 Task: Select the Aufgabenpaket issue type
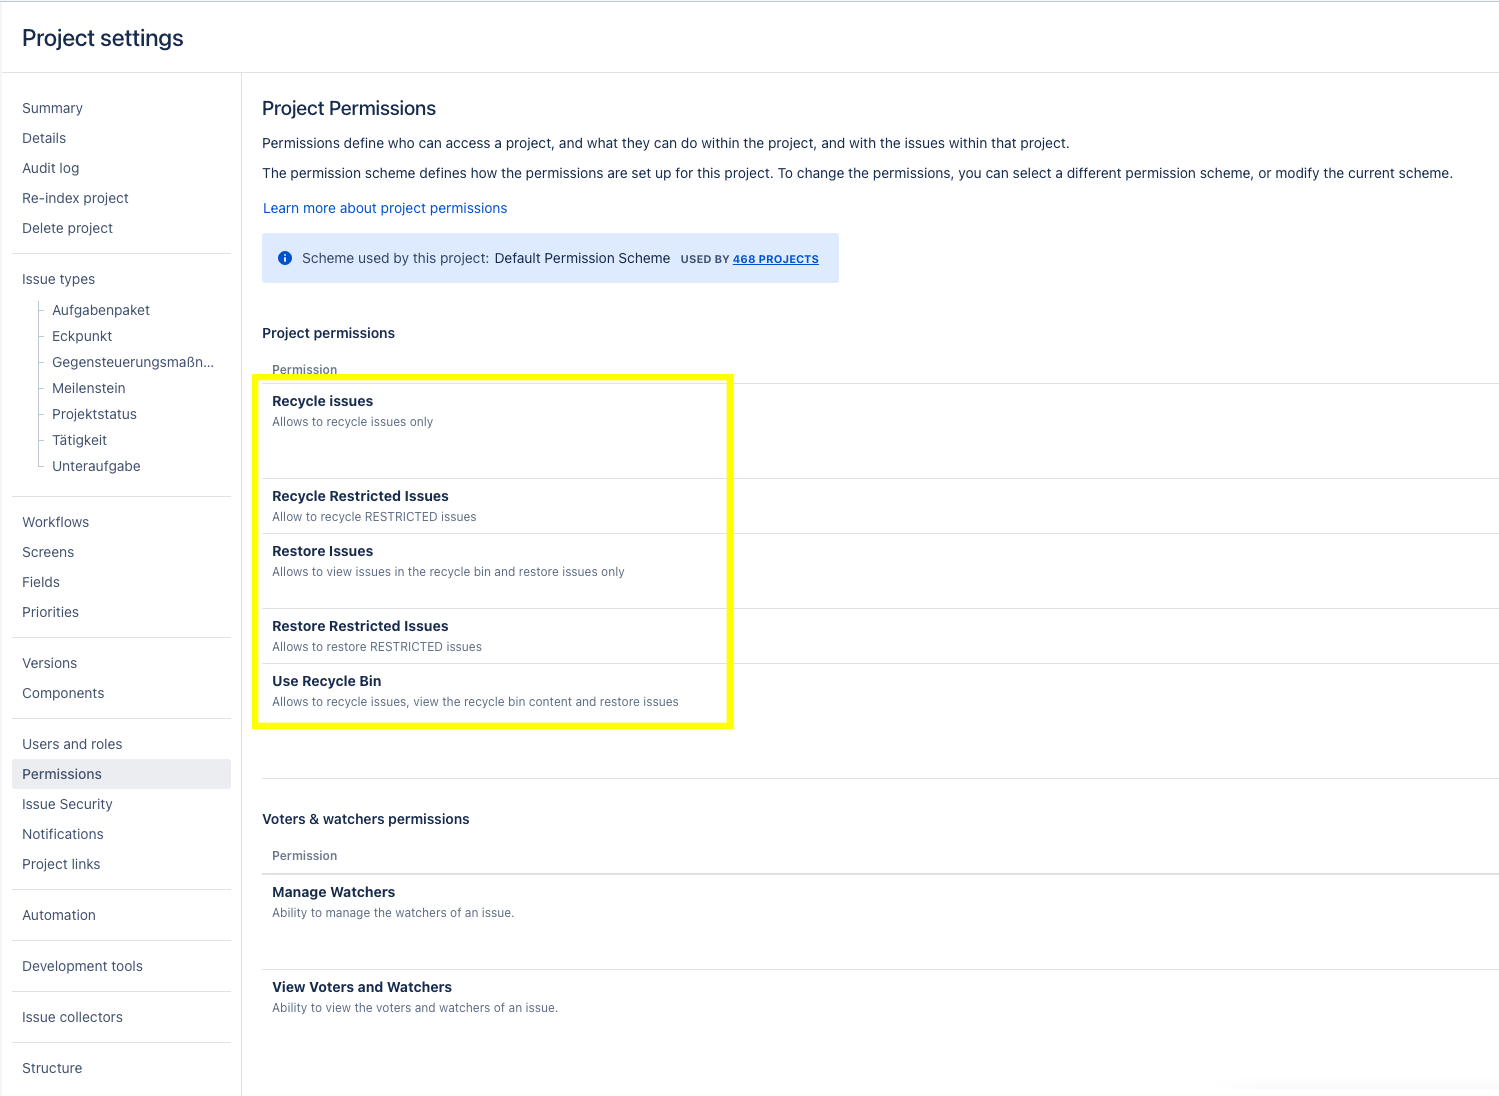tap(101, 310)
